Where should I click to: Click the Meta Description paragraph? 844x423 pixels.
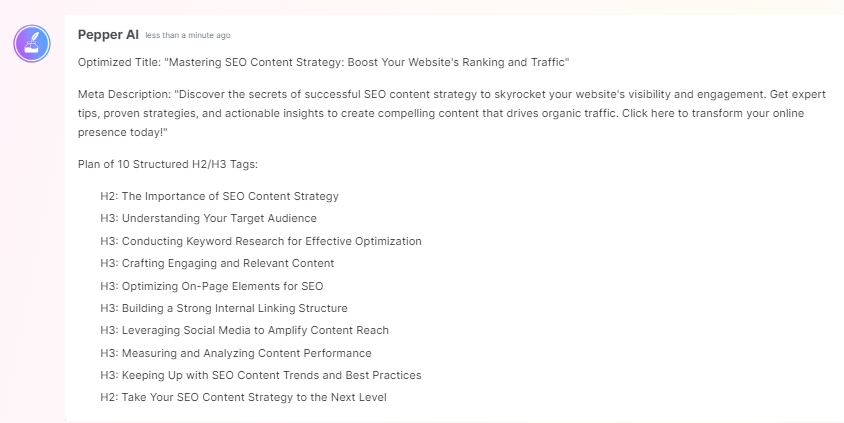click(x=452, y=113)
